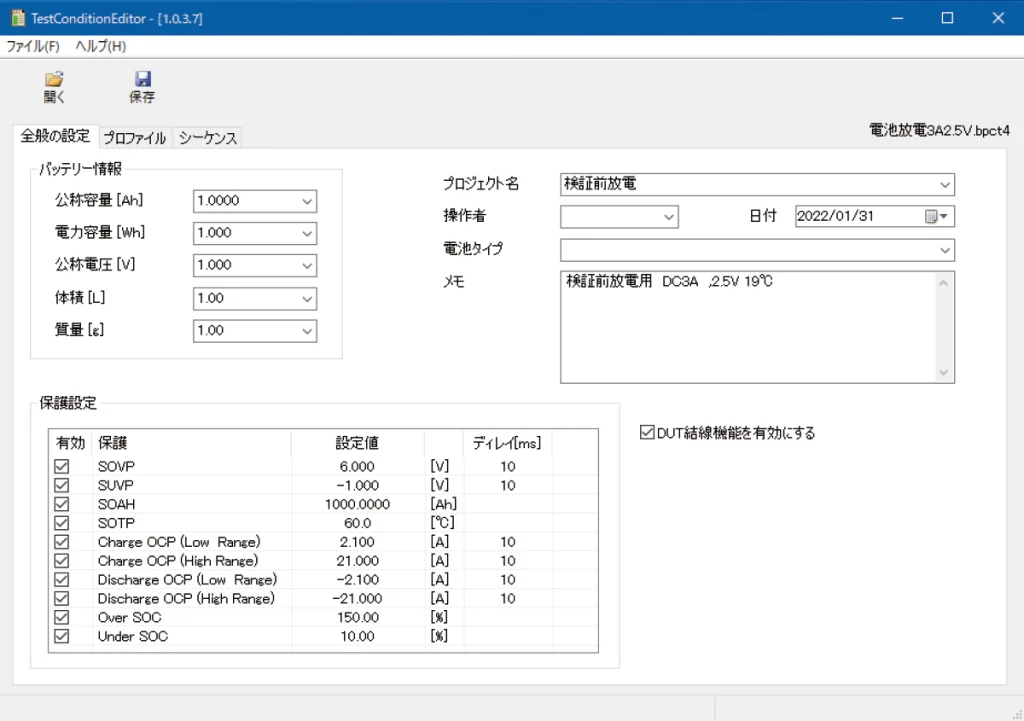Toggle the SOTP protection checkbox
The height and width of the screenshot is (721, 1024).
click(62, 523)
